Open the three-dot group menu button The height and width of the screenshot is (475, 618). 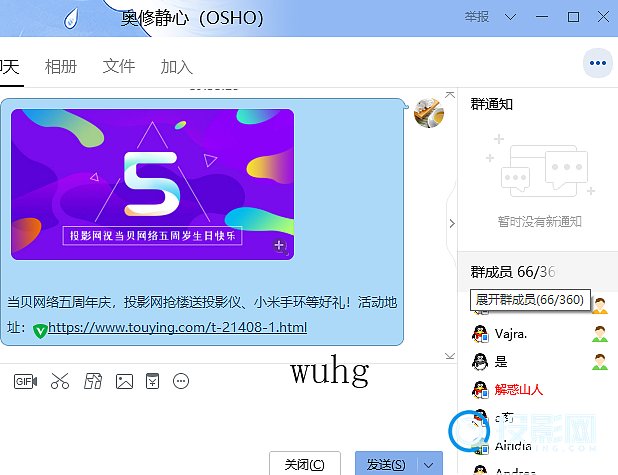coord(598,63)
